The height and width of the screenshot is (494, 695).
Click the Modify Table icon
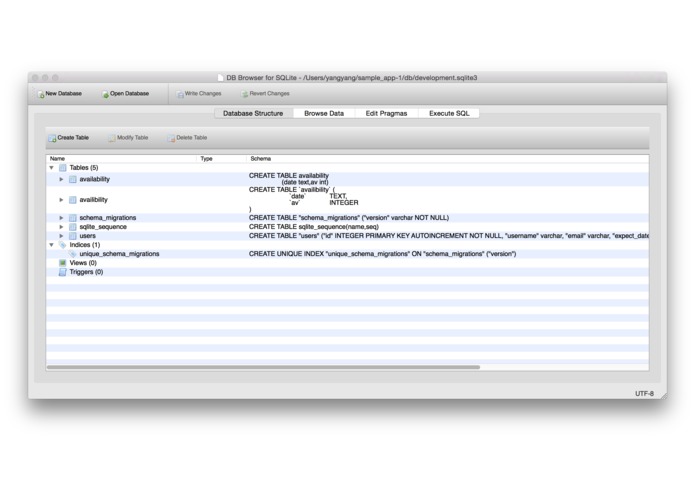[112, 138]
